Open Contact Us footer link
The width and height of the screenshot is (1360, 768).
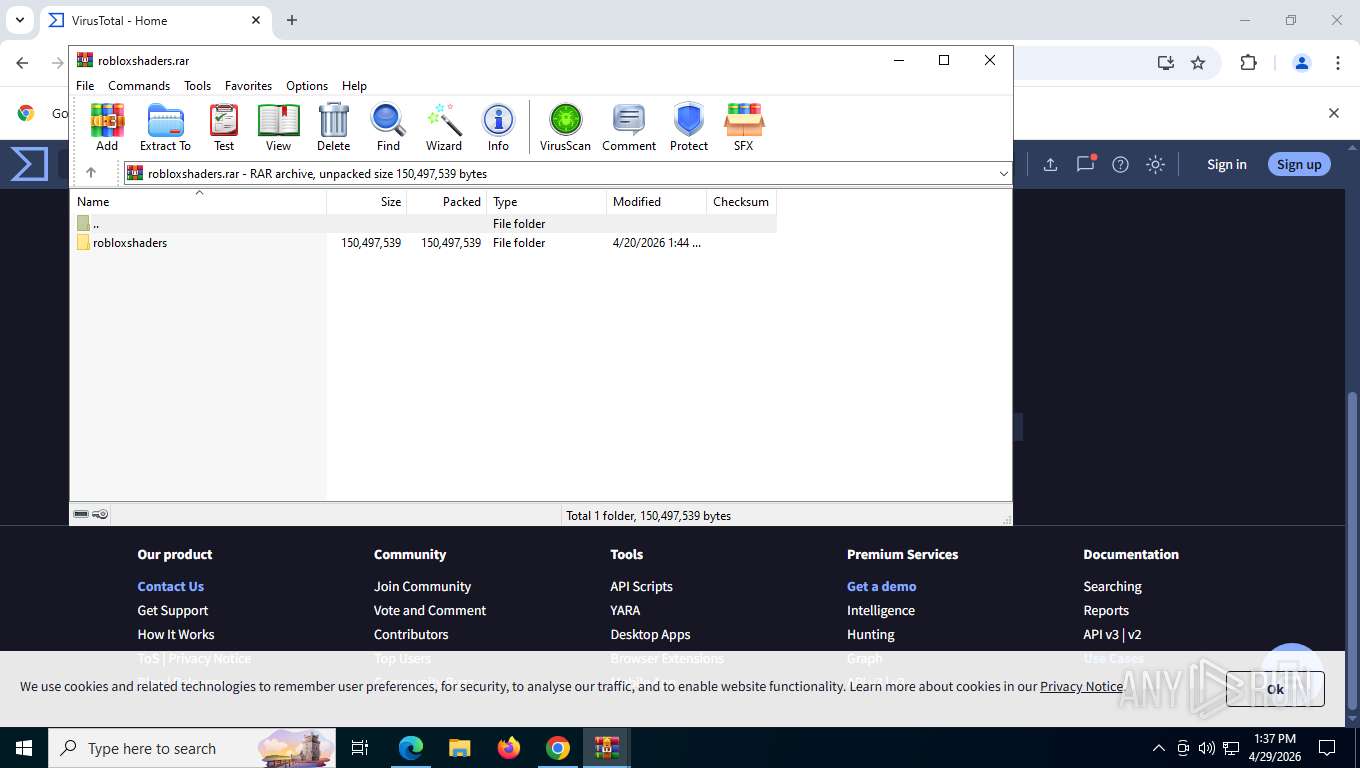coord(170,586)
